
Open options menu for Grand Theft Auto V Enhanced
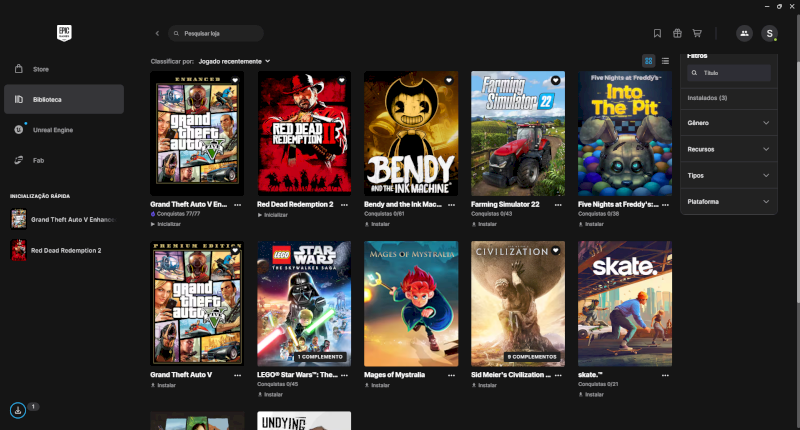pyautogui.click(x=238, y=205)
